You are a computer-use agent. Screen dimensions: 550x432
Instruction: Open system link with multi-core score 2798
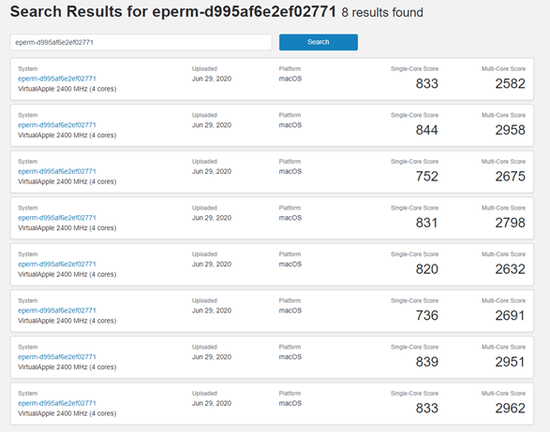[x=57, y=218]
